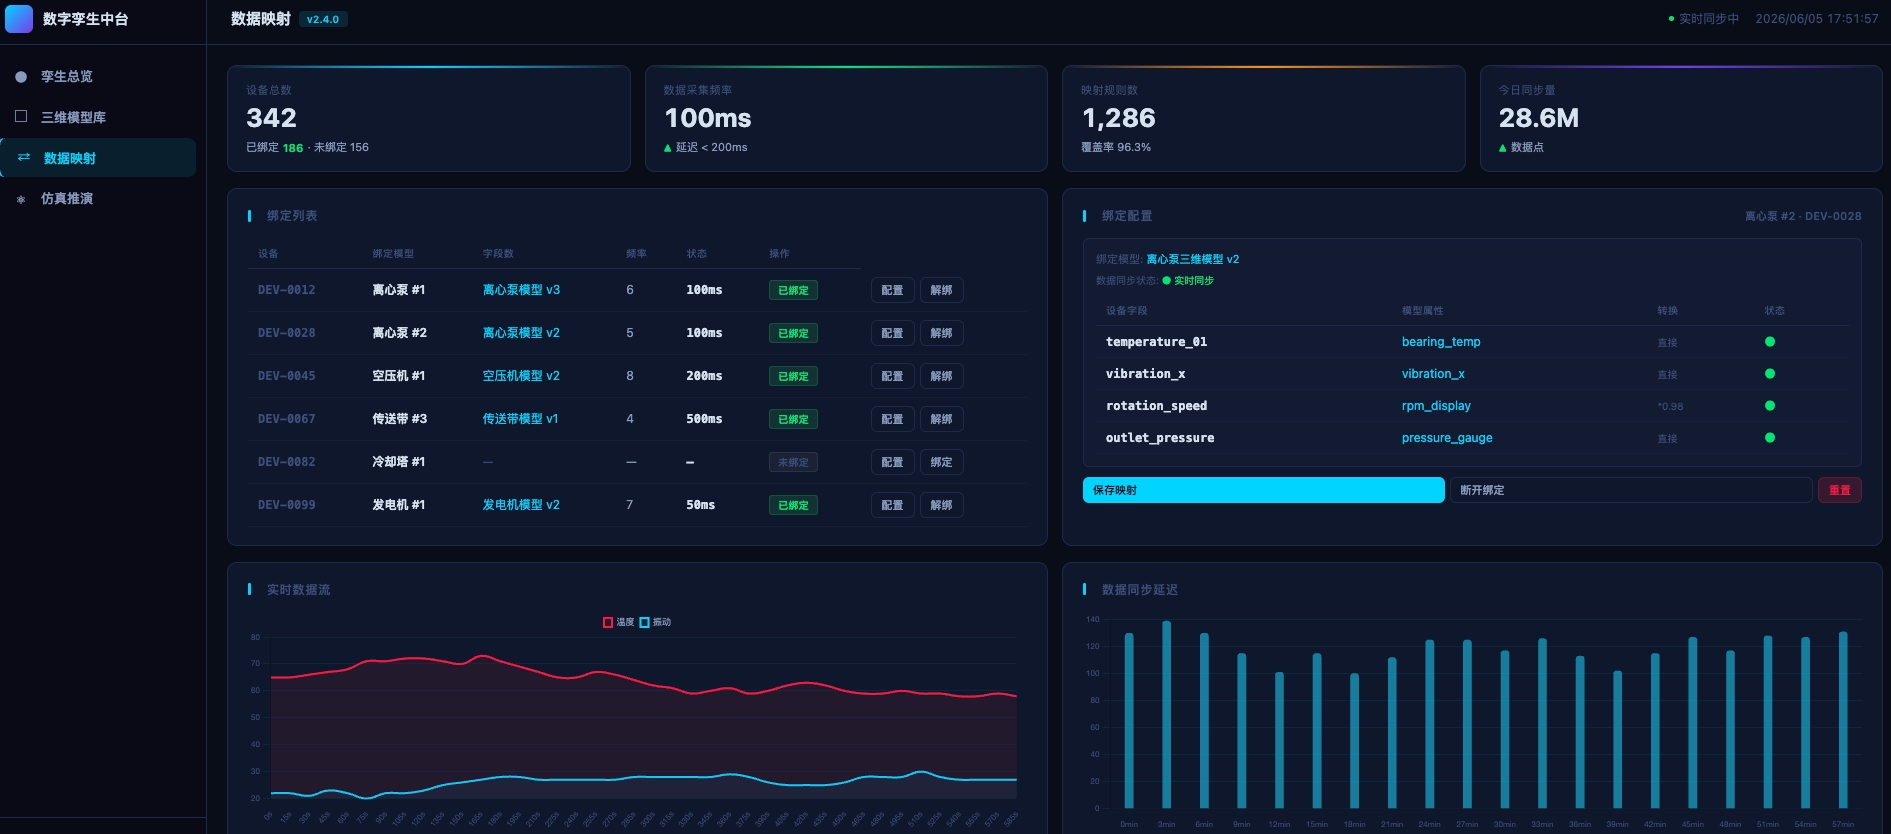
Task: Click the red 重置 button
Action: 1840,490
